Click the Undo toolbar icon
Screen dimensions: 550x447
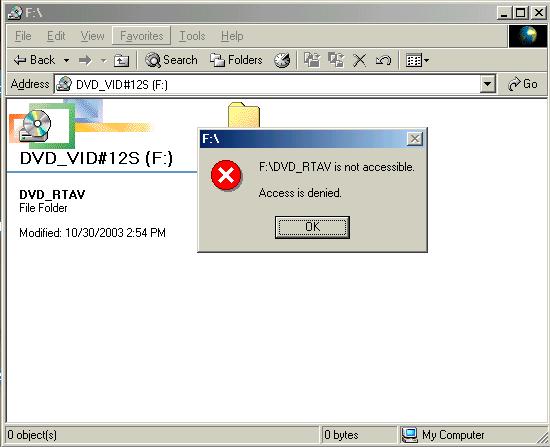tap(383, 60)
